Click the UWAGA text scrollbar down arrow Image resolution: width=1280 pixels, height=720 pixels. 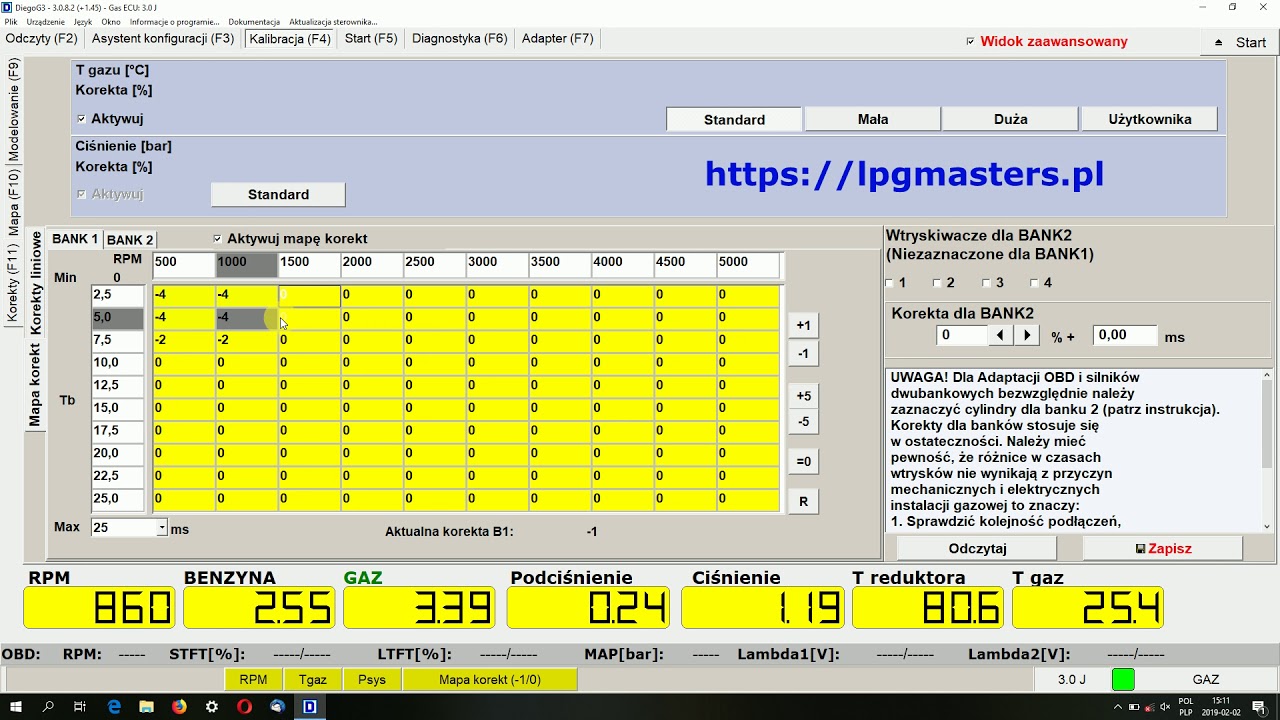1267,526
